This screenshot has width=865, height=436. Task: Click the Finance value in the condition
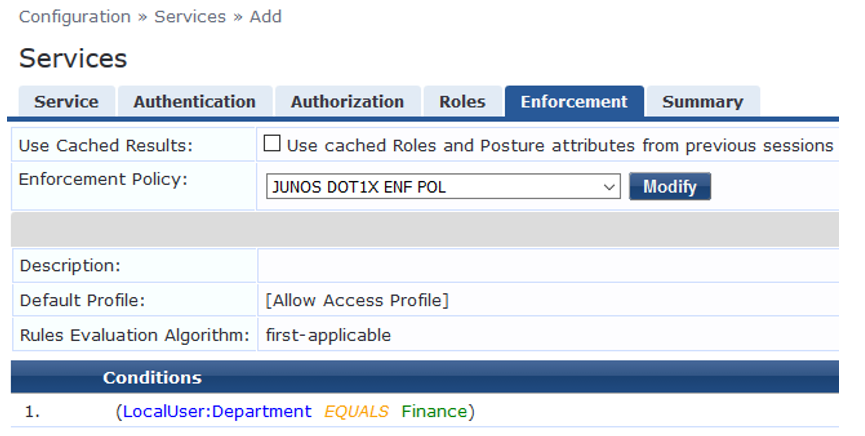coord(434,411)
